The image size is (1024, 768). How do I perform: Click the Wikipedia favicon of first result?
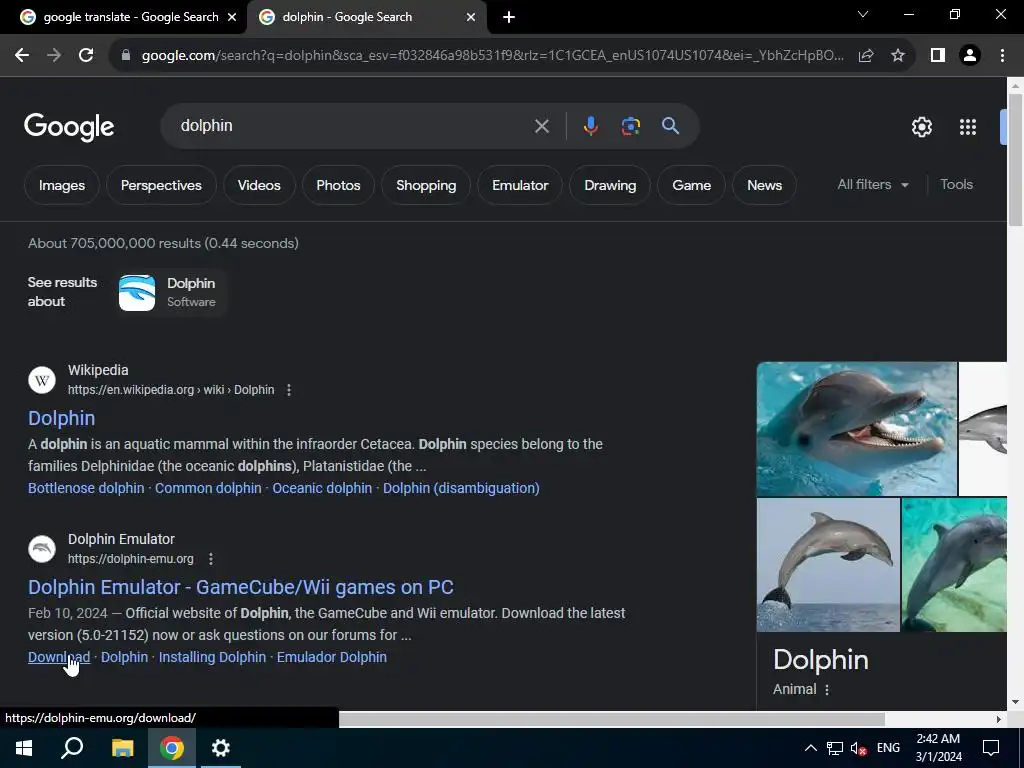click(x=42, y=380)
